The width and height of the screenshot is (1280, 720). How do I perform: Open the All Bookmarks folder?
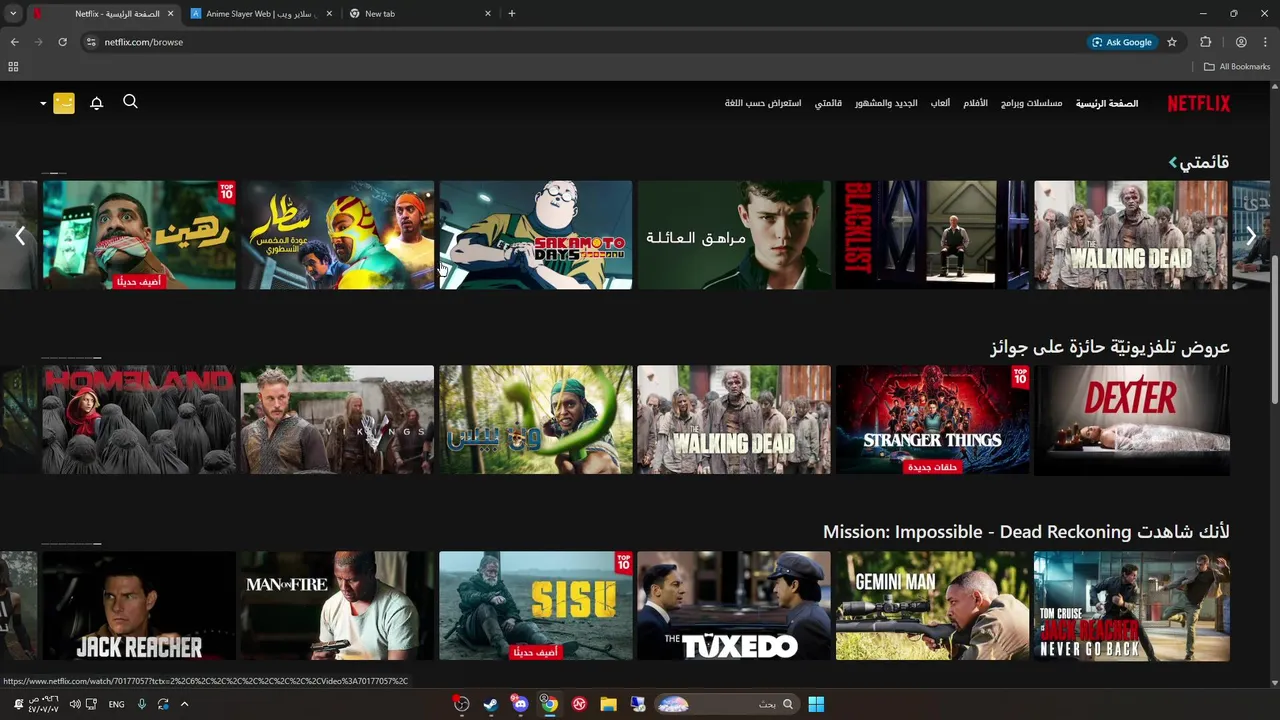[1237, 67]
